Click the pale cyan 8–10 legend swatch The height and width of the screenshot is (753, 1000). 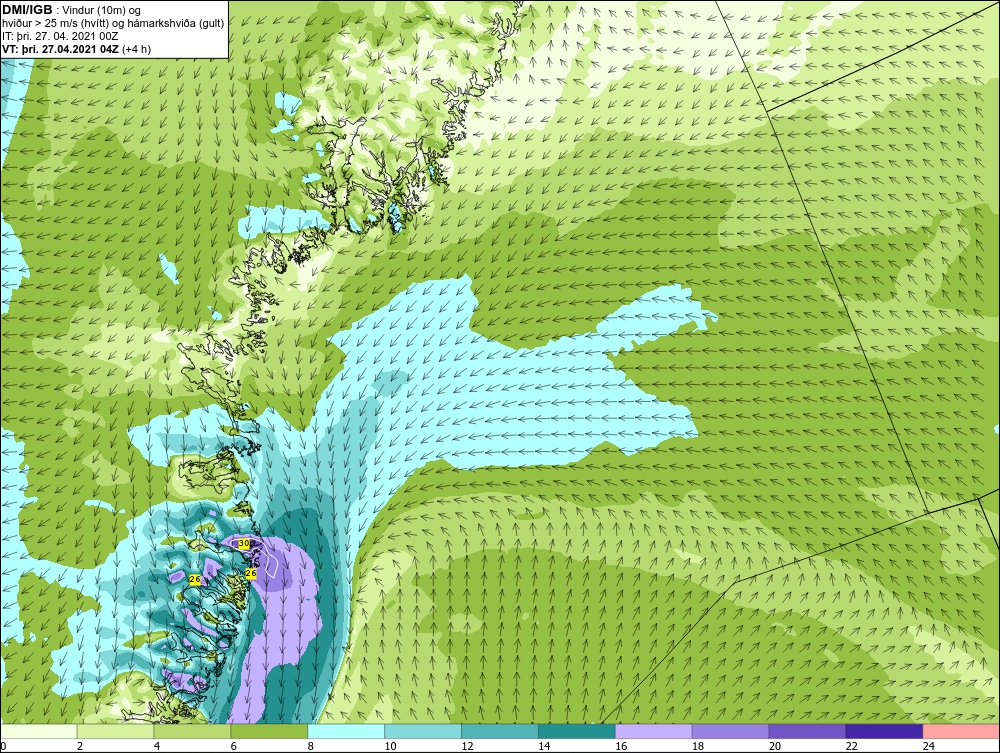tap(346, 731)
